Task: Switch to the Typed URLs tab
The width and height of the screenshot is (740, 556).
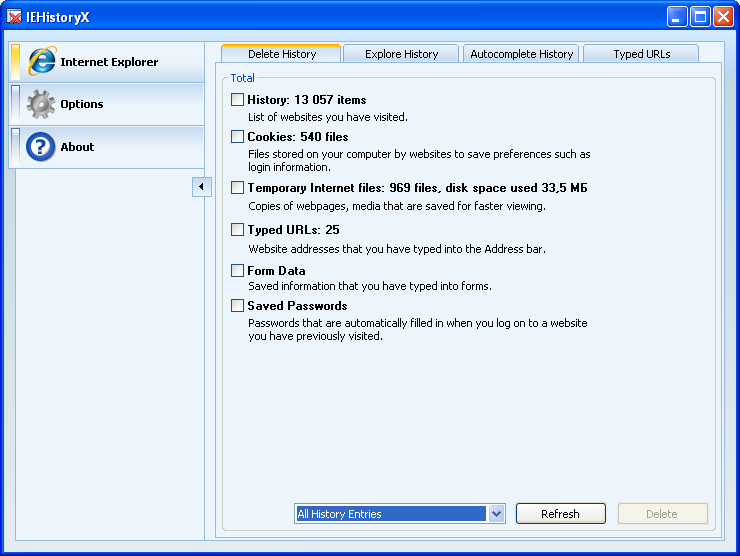Action: pyautogui.click(x=641, y=54)
